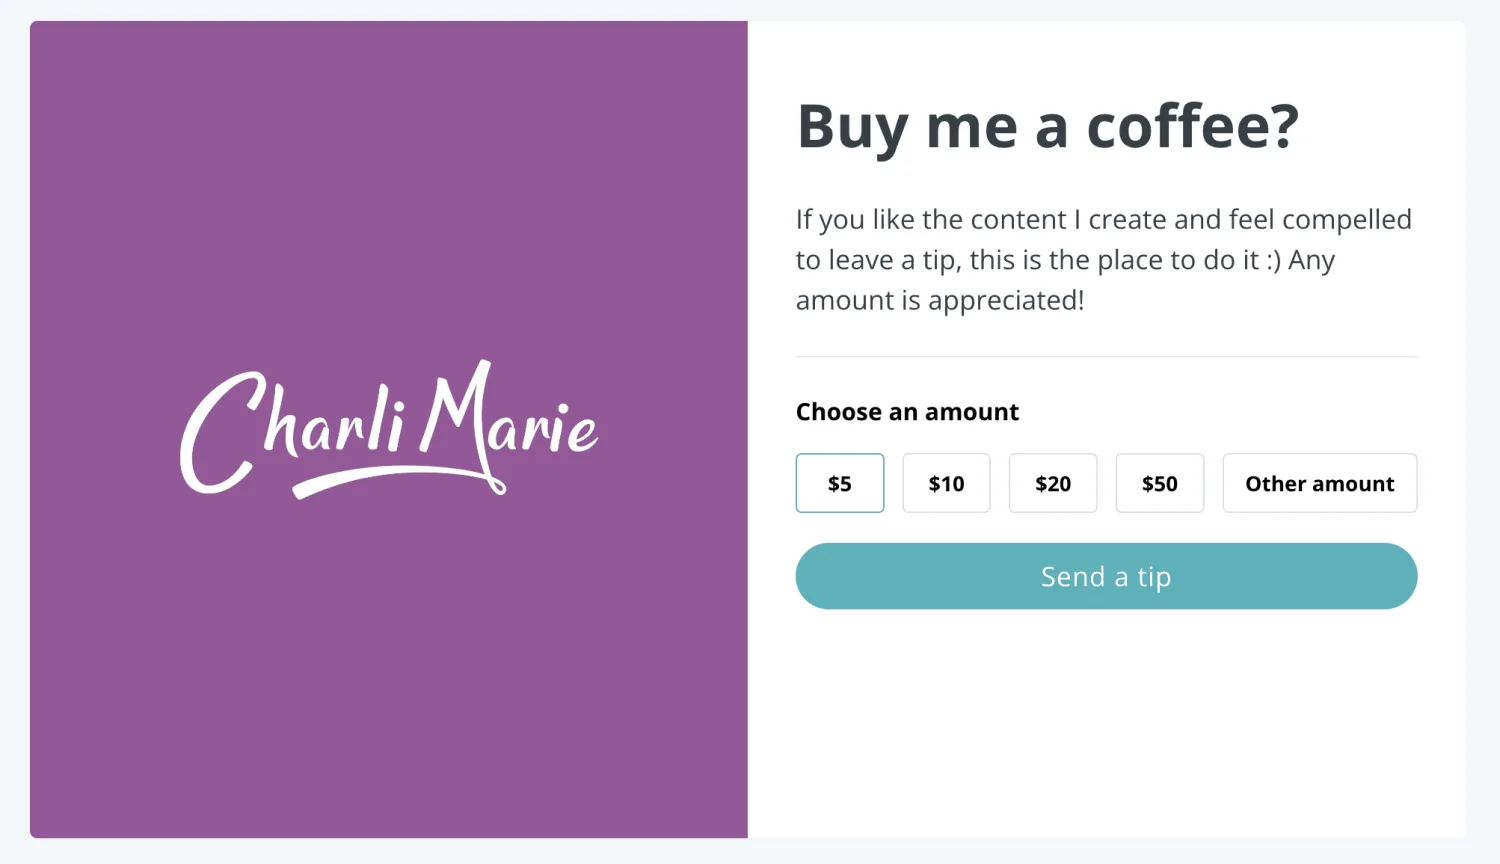Screen dimensions: 1500x864
Task: Click the word Charli in the logo
Action: (292, 427)
